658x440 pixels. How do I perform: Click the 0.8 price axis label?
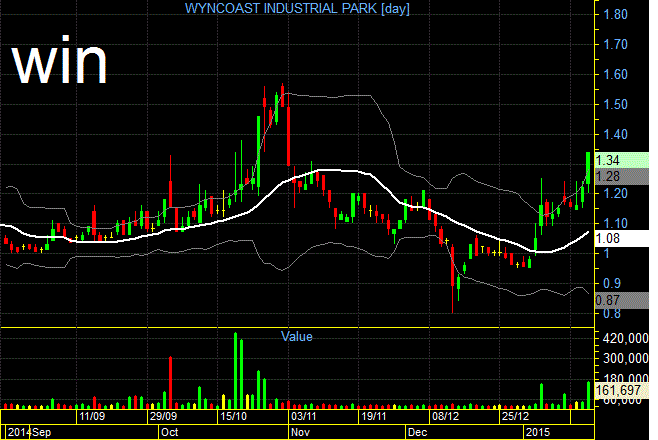(612, 313)
